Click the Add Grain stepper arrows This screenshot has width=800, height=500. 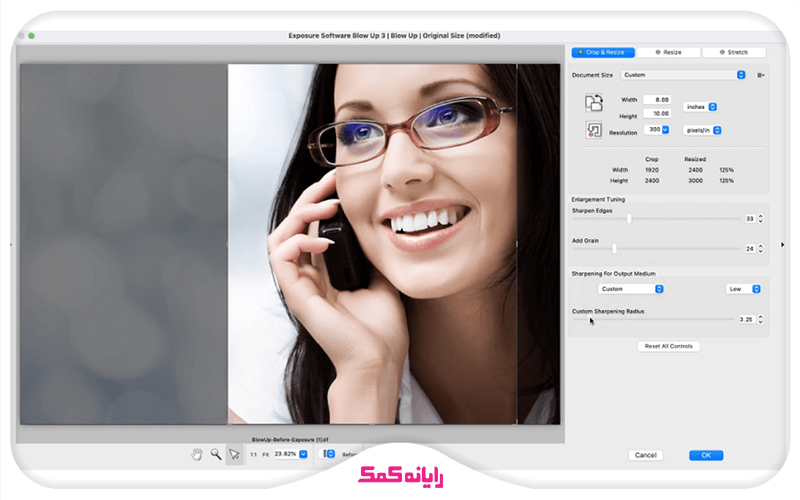[760, 248]
